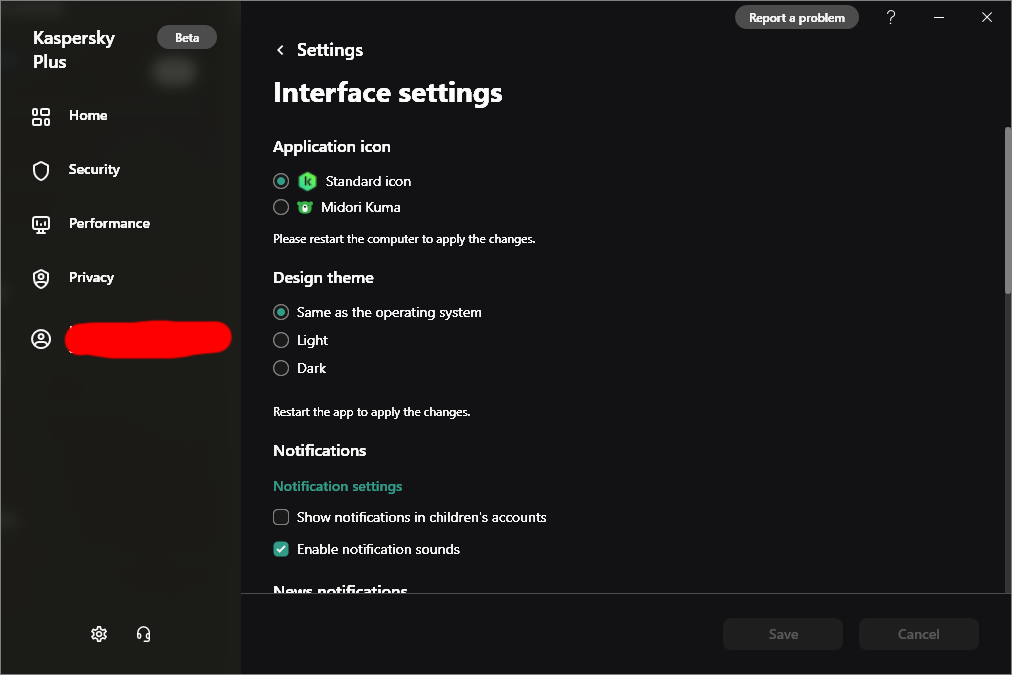Open the user account profile icon
The image size is (1012, 675).
click(x=41, y=339)
